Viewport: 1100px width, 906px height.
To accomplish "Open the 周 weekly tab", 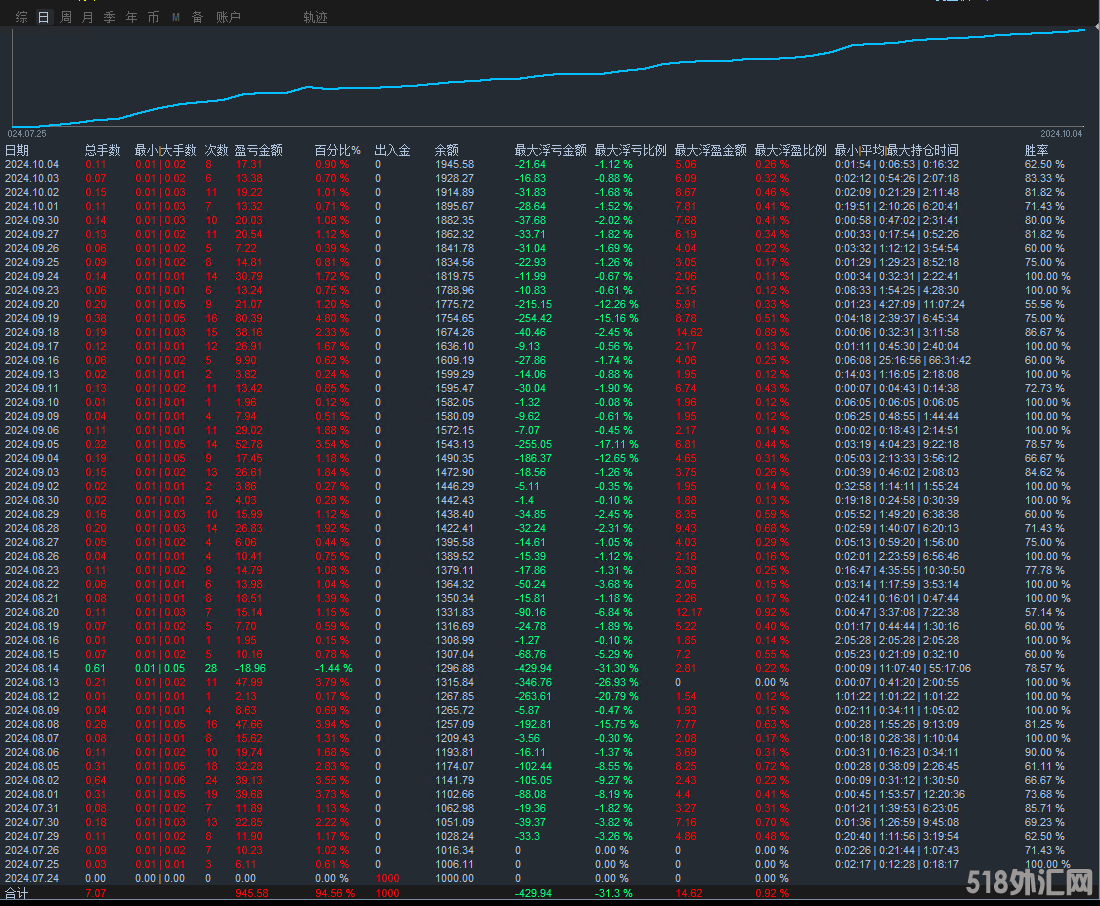I will tap(66, 17).
